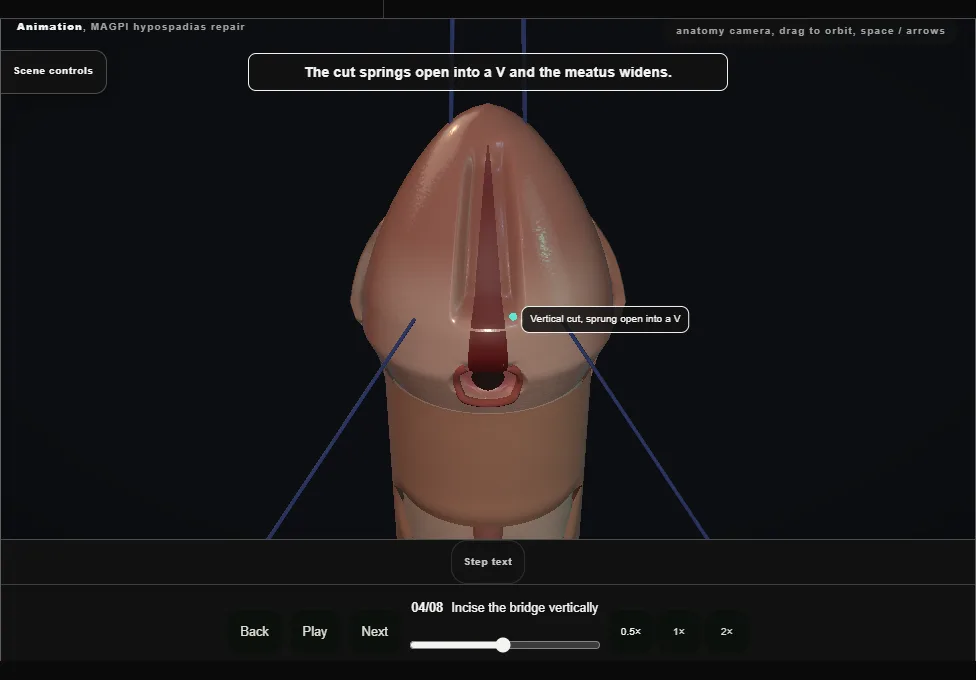Set playback speed to 0.5×
The height and width of the screenshot is (680, 976).
(x=631, y=631)
